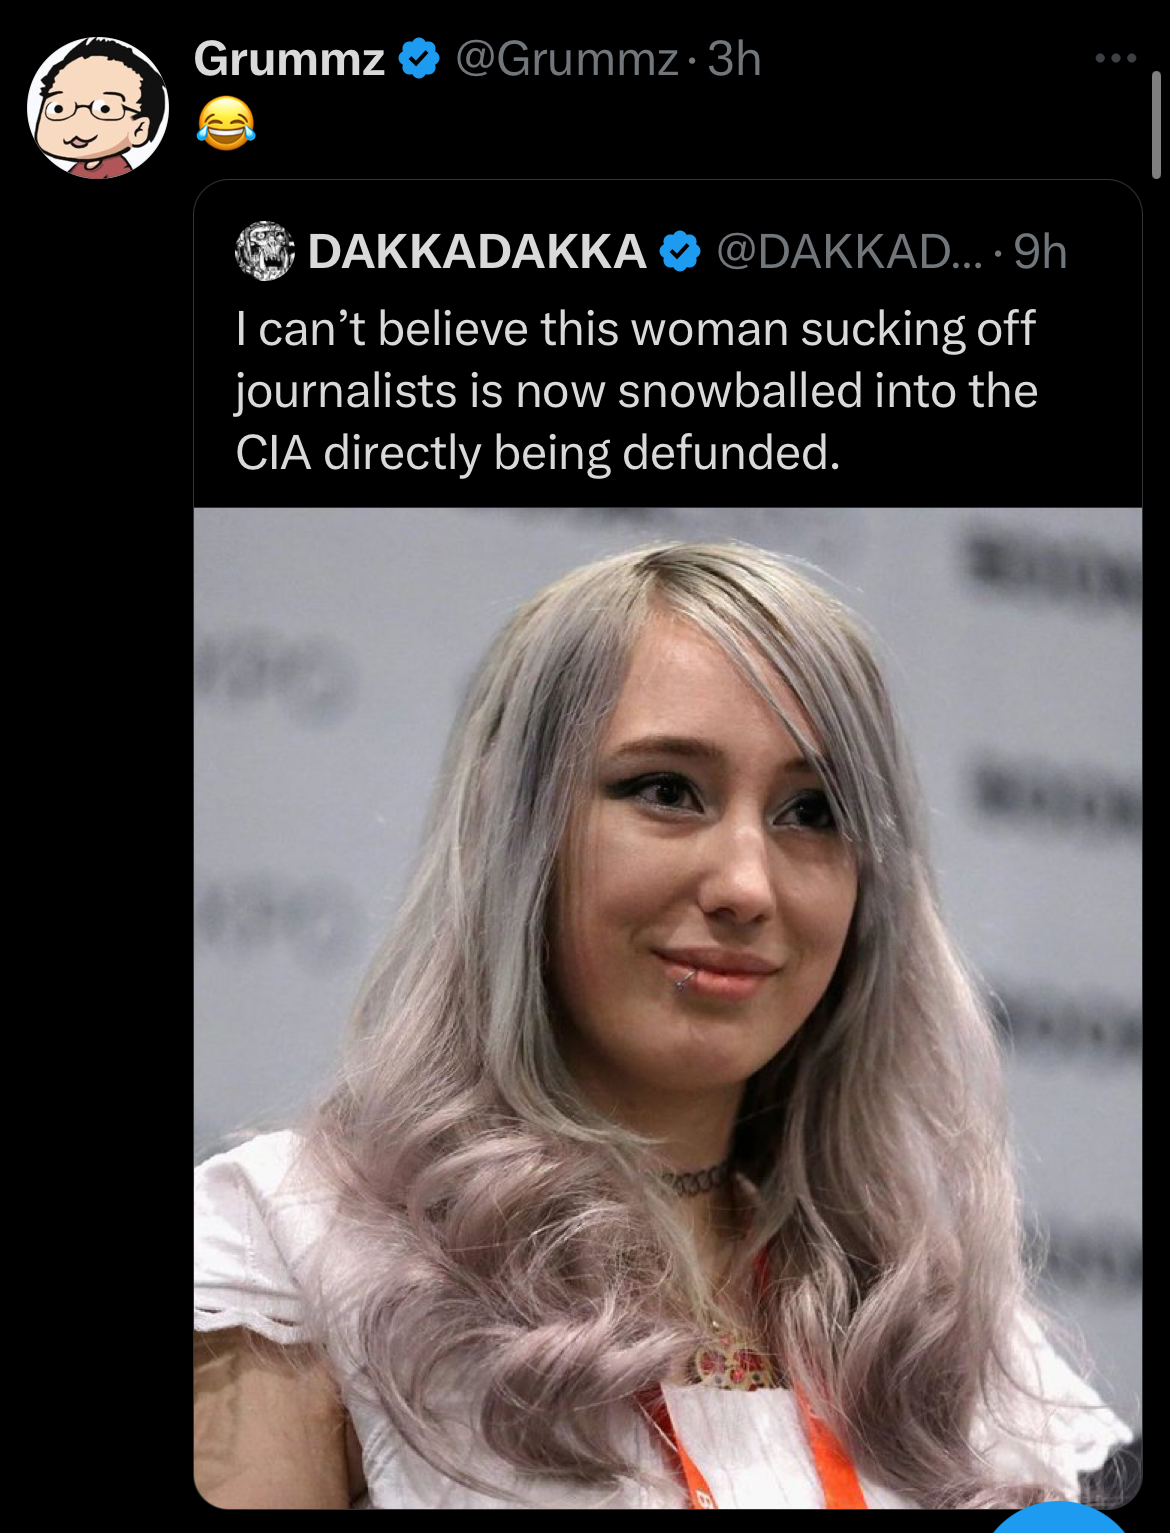Click the verified badge next to Grummz

(419, 59)
